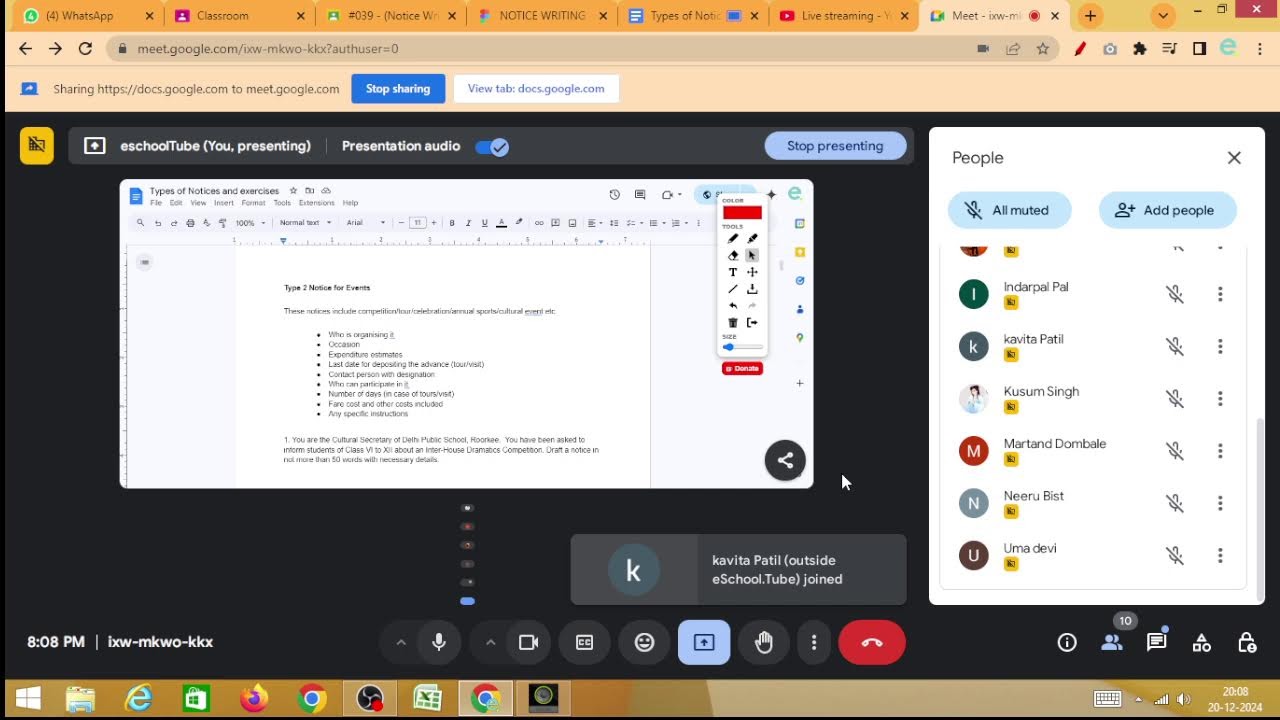Image resolution: width=1280 pixels, height=720 pixels.
Task: Switch to Live streaming YouTube tab
Action: 845,16
